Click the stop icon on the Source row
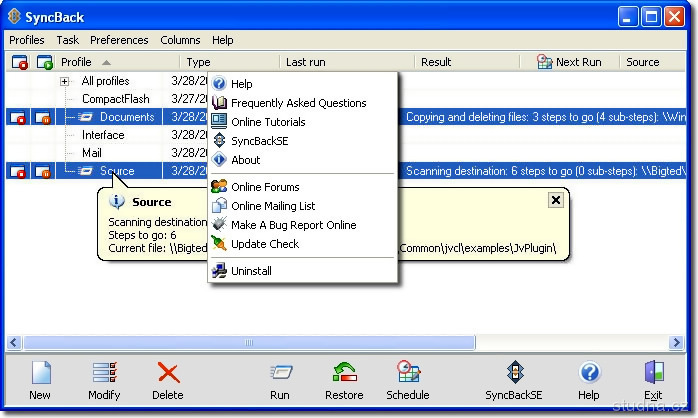 point(20,172)
